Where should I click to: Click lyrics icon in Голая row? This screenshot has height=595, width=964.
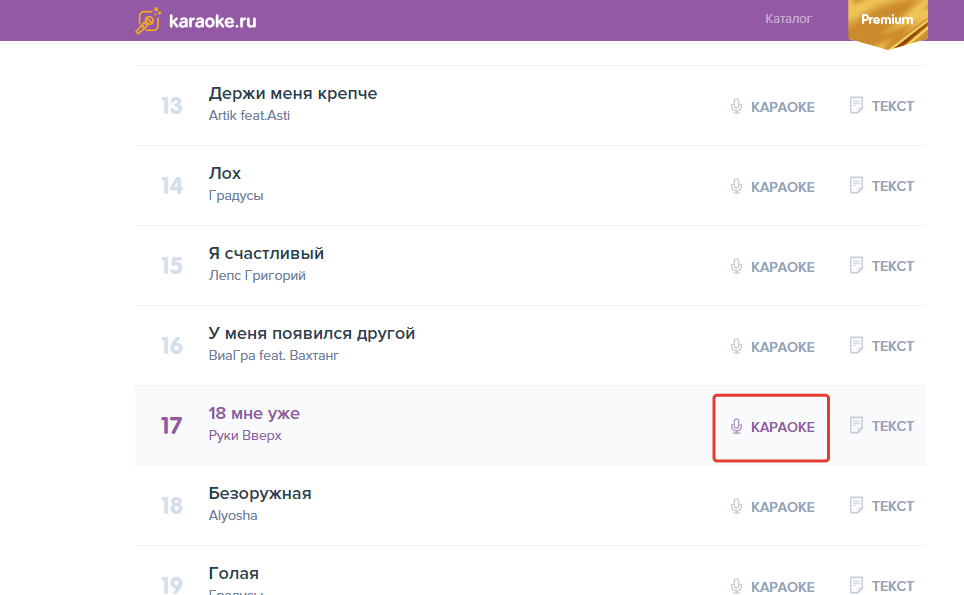(856, 585)
